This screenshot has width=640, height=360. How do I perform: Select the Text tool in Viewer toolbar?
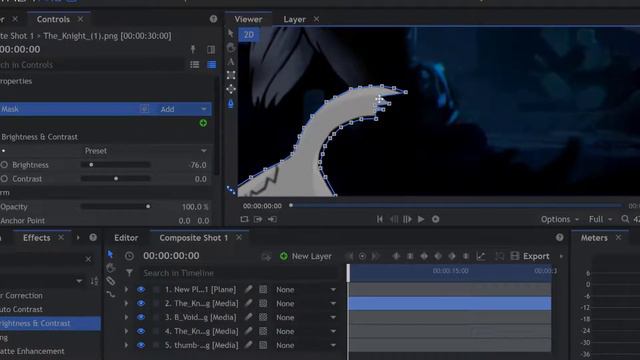[x=231, y=62]
